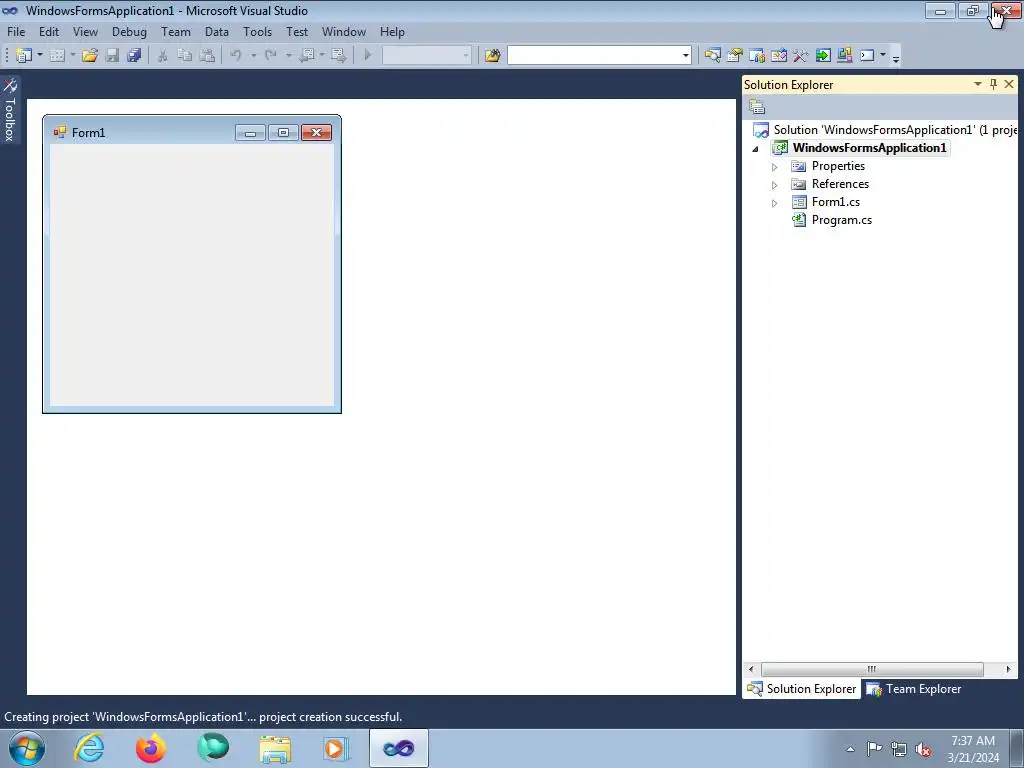This screenshot has width=1024, height=768.
Task: Click the Undo arrow icon
Action: 236,56
